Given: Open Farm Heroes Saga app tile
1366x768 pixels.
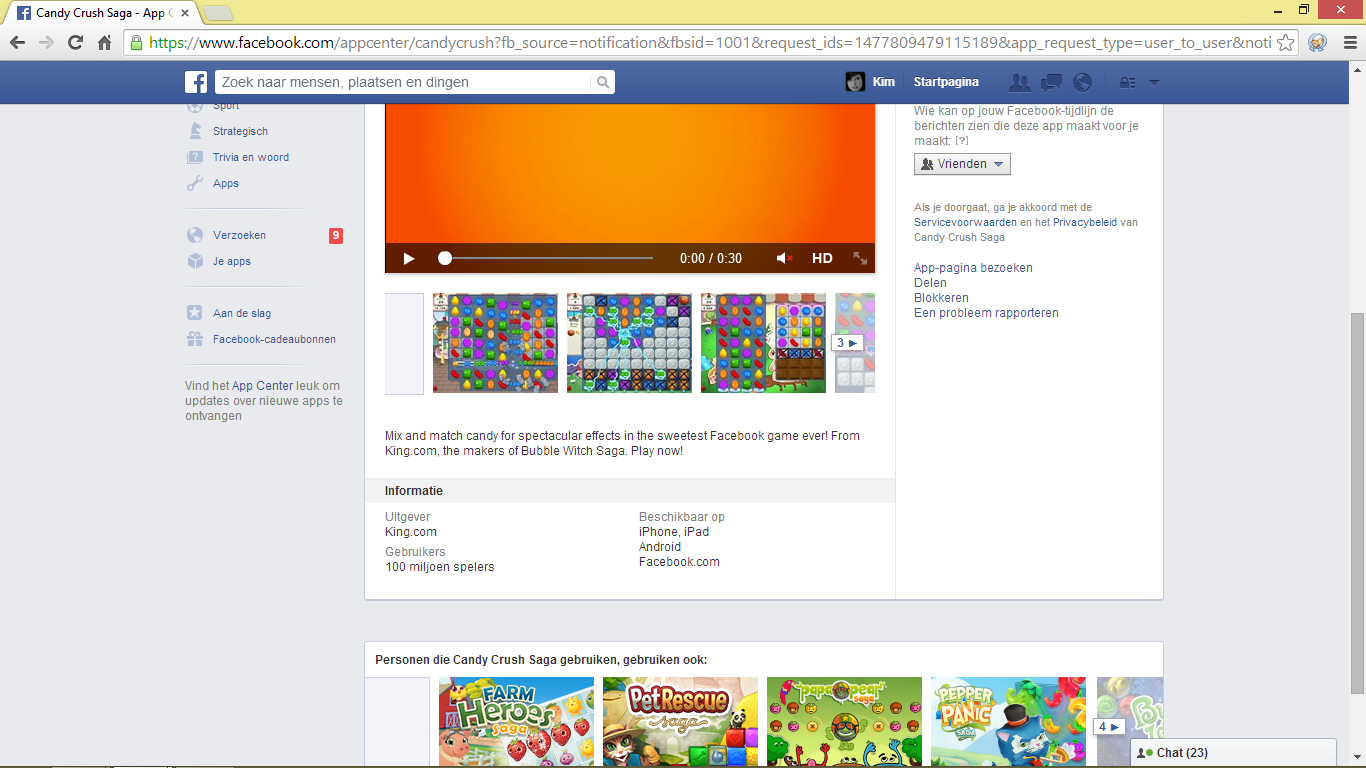Looking at the screenshot, I should (516, 722).
